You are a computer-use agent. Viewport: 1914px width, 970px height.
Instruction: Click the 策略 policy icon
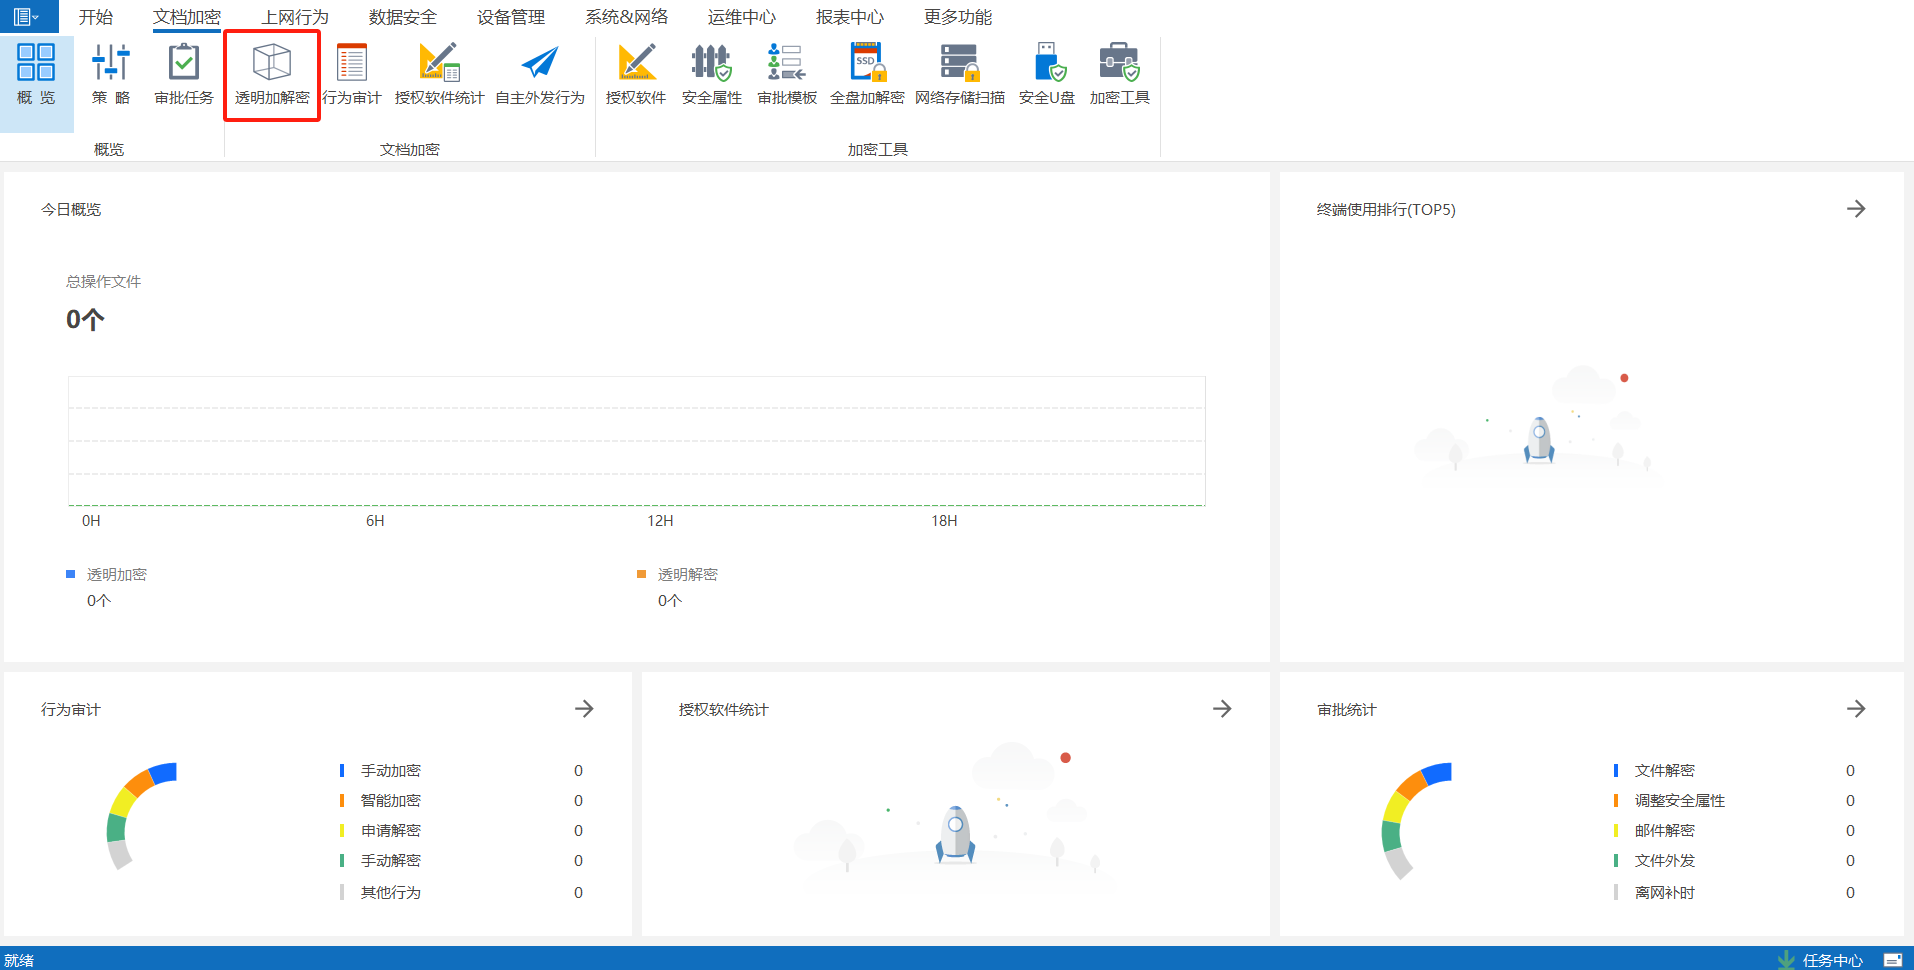[111, 74]
